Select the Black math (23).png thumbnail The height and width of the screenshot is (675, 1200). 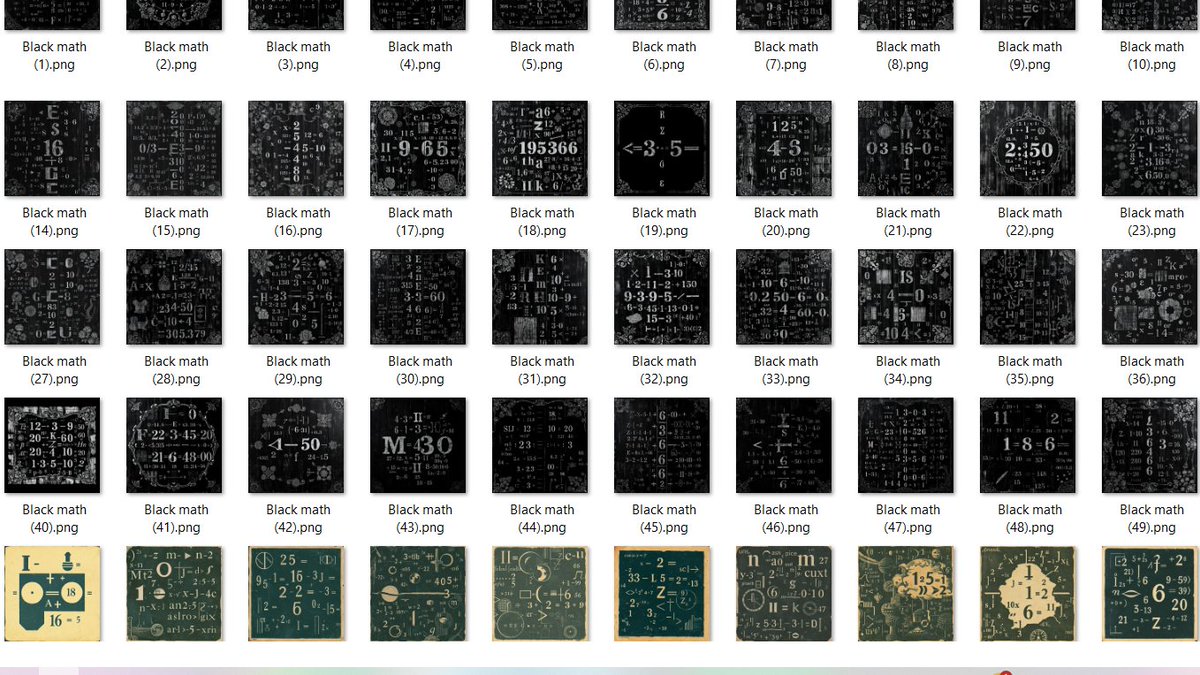point(1151,148)
